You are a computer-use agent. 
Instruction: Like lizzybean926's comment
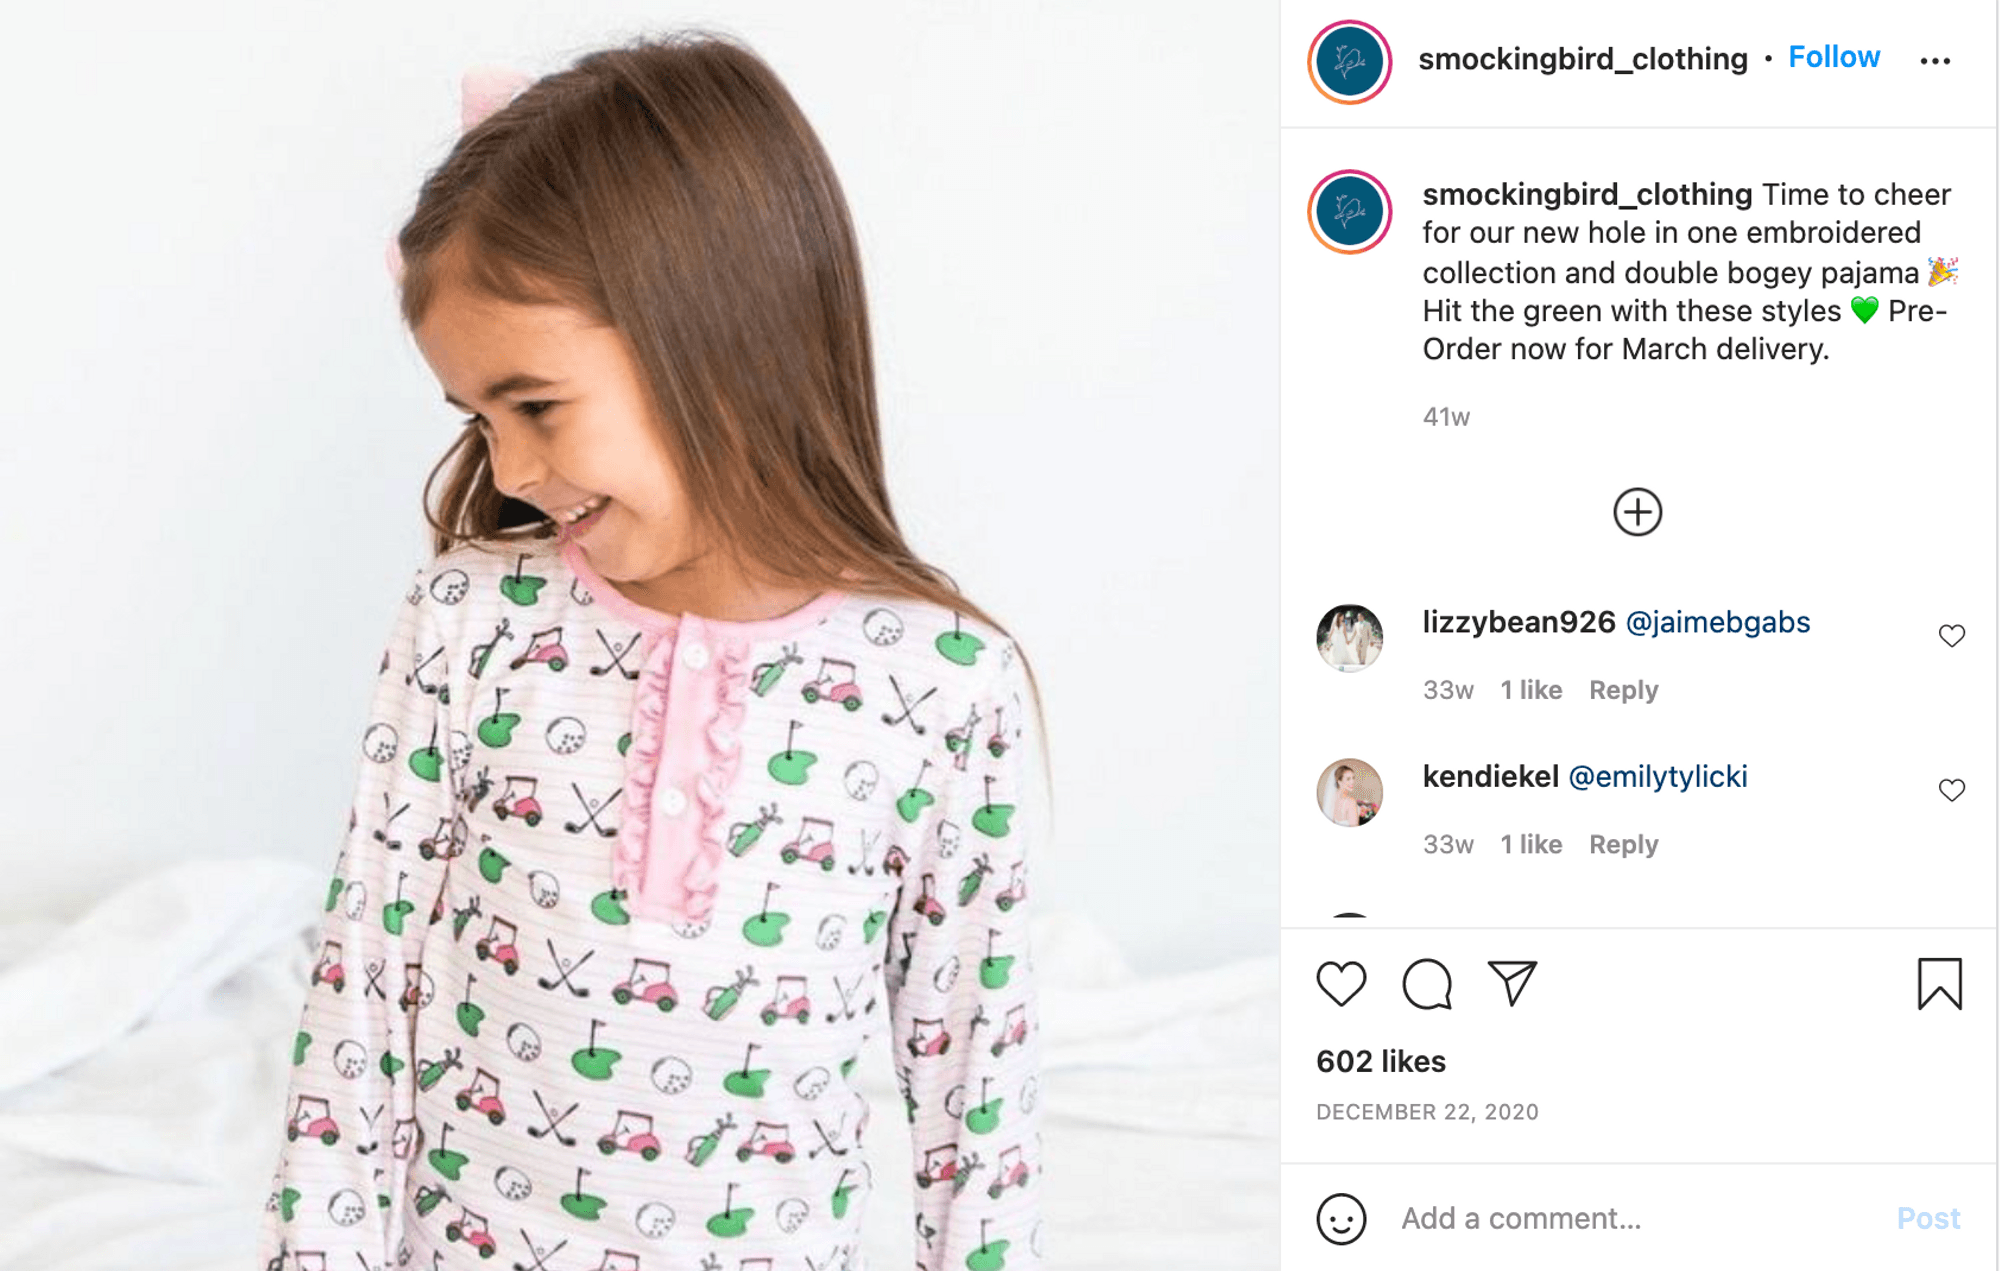tap(1951, 636)
